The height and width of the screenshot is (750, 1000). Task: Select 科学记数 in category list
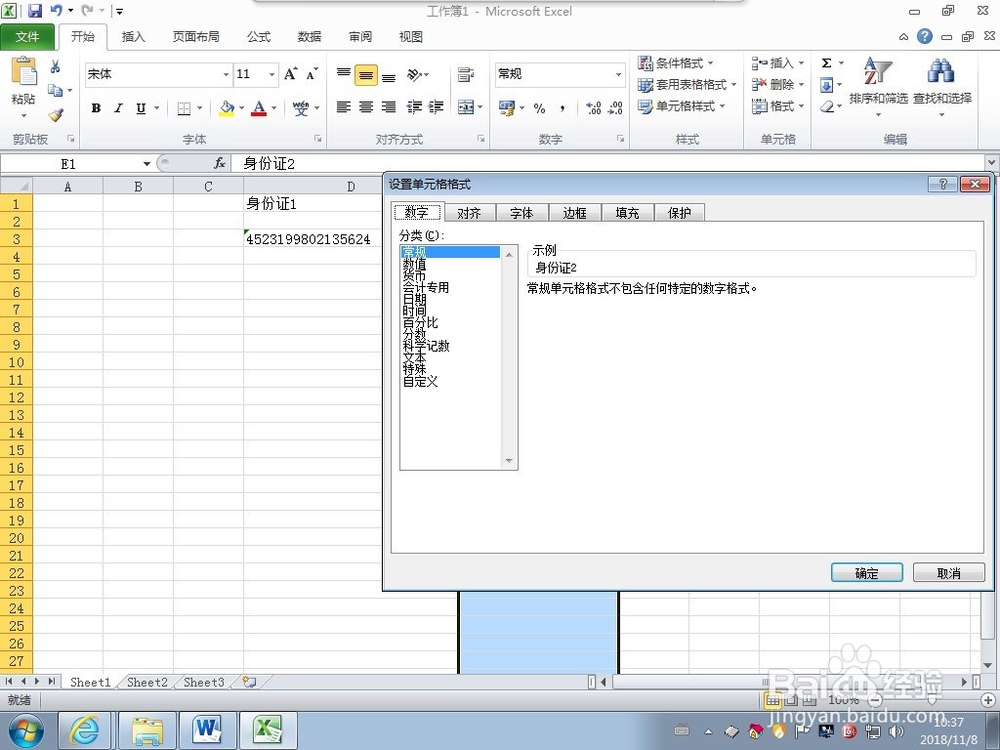[426, 346]
